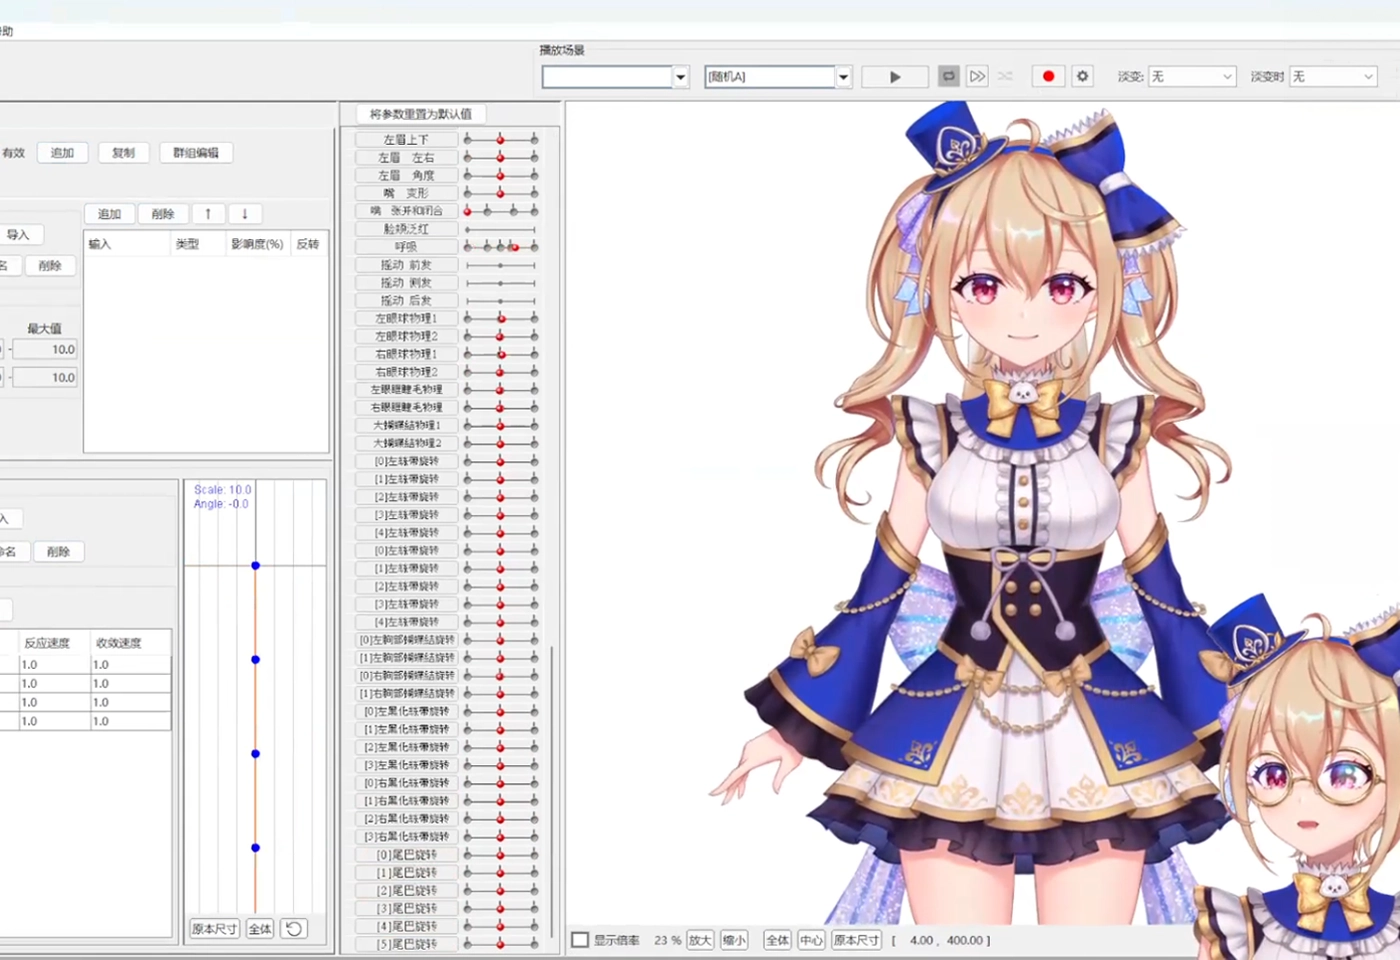The width and height of the screenshot is (1400, 960).
Task: Click the shuffle playback icon
Action: (1005, 76)
